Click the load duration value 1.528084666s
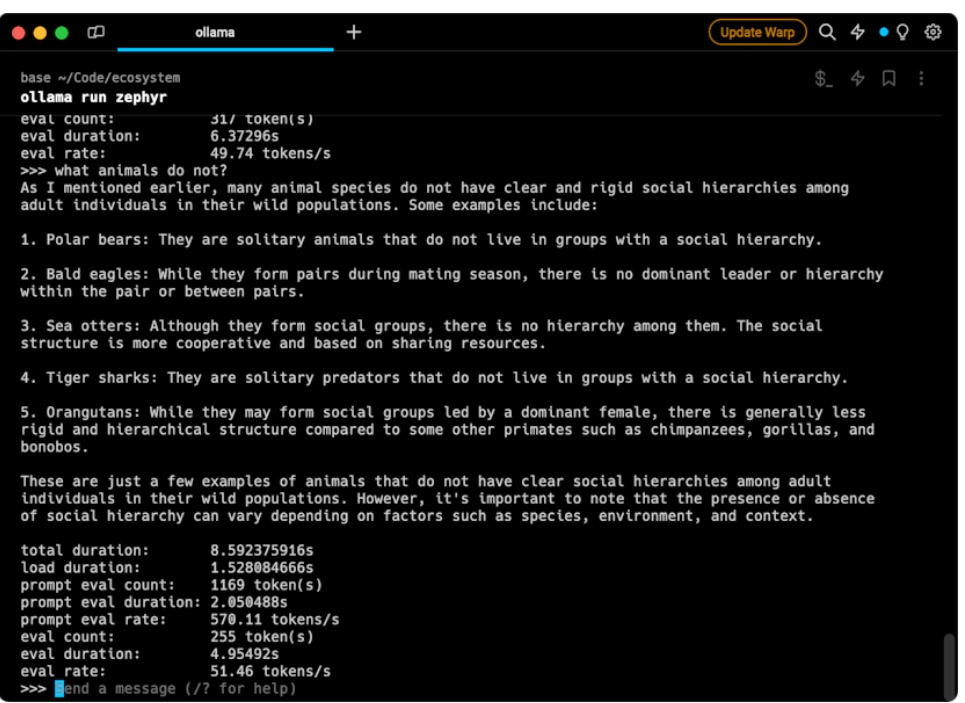The image size is (965, 703). coord(262,568)
